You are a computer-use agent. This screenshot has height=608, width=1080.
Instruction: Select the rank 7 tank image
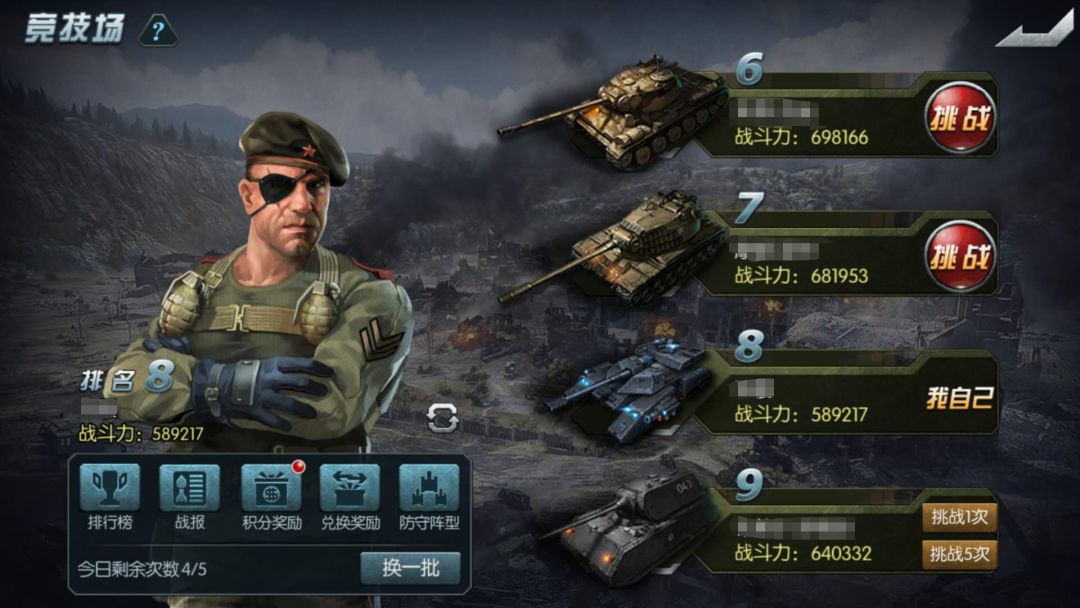pyautogui.click(x=613, y=249)
